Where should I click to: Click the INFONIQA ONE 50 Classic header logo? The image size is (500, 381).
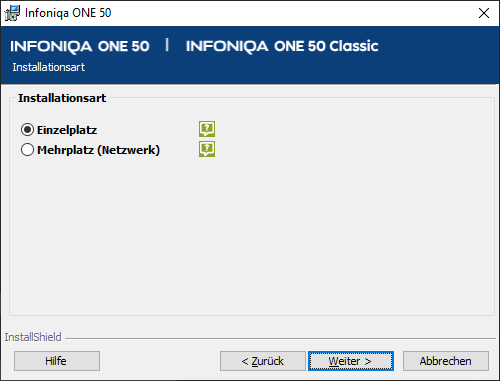click(x=282, y=46)
